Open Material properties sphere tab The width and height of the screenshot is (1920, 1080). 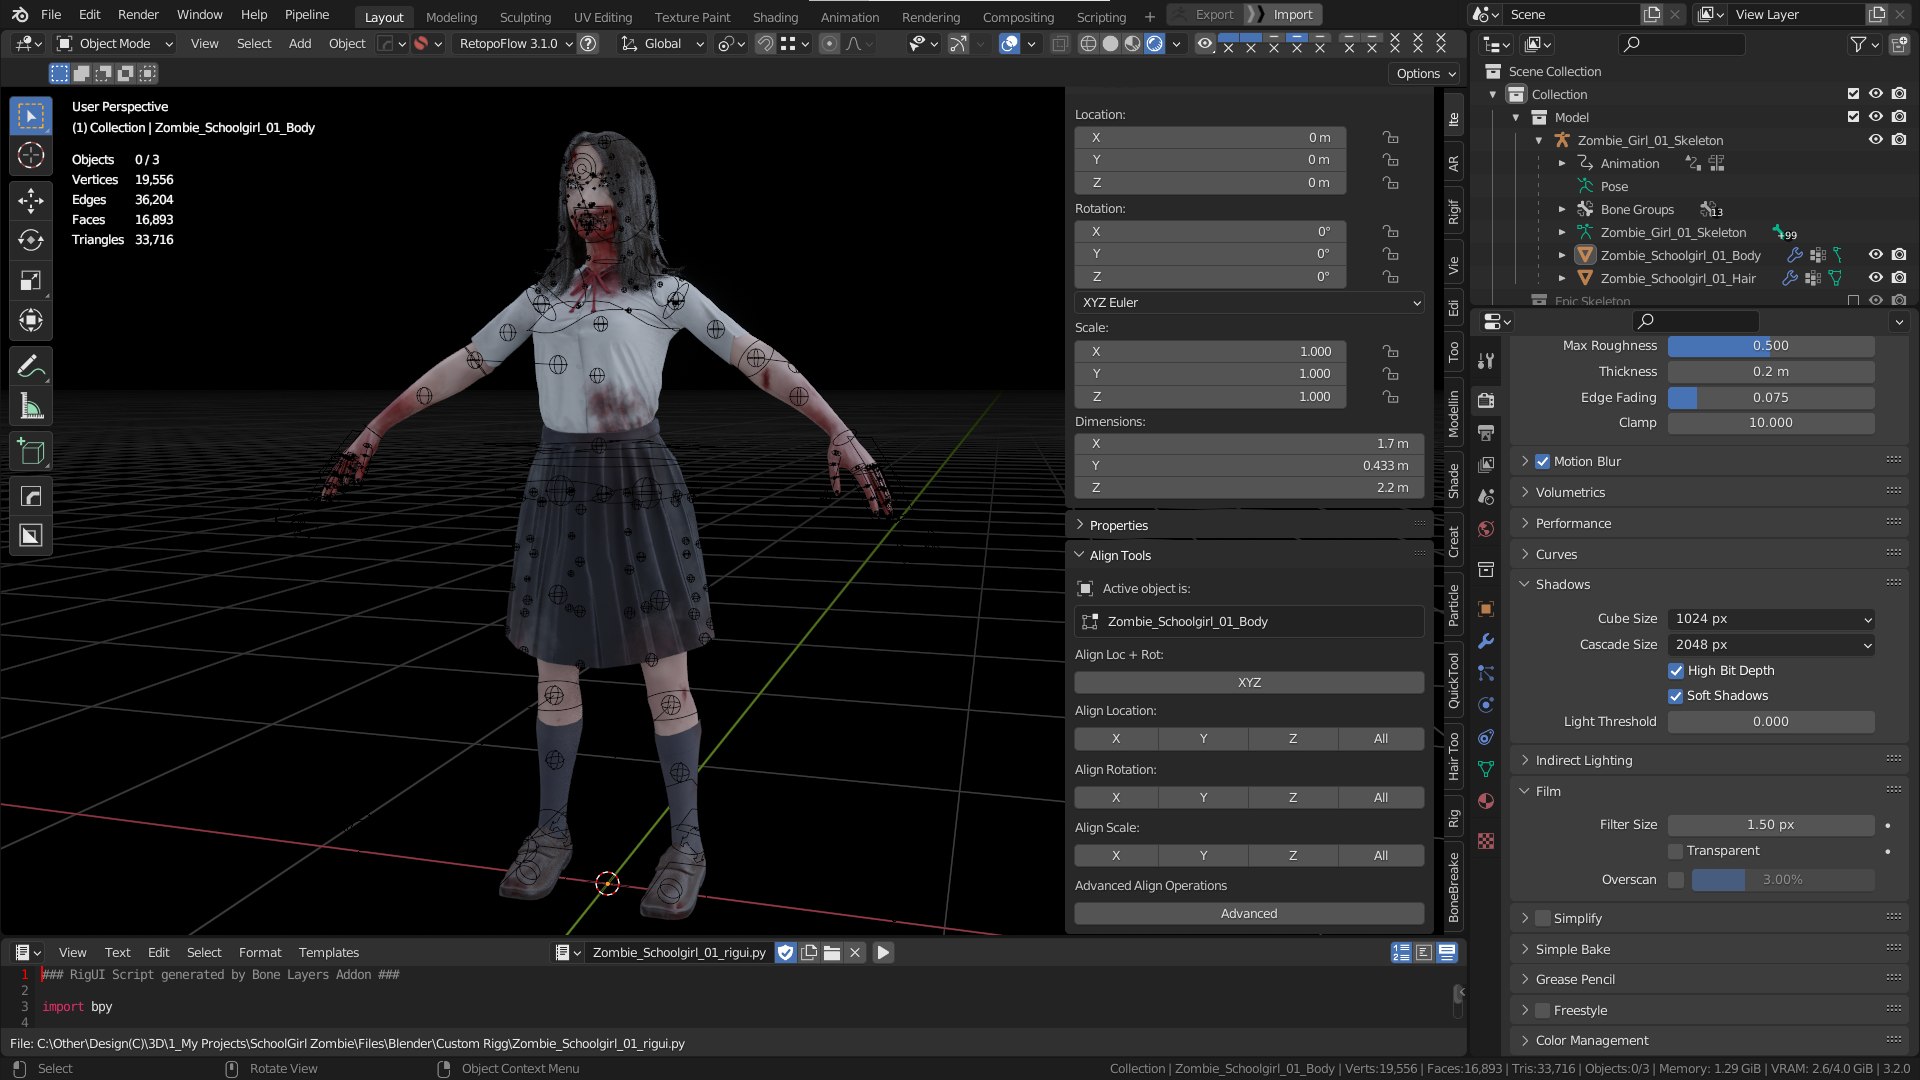click(1486, 801)
